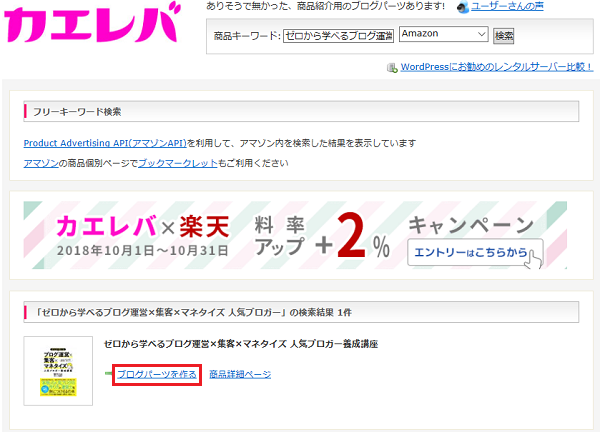Click the 検索 search button
600x432 pixels.
tap(503, 36)
